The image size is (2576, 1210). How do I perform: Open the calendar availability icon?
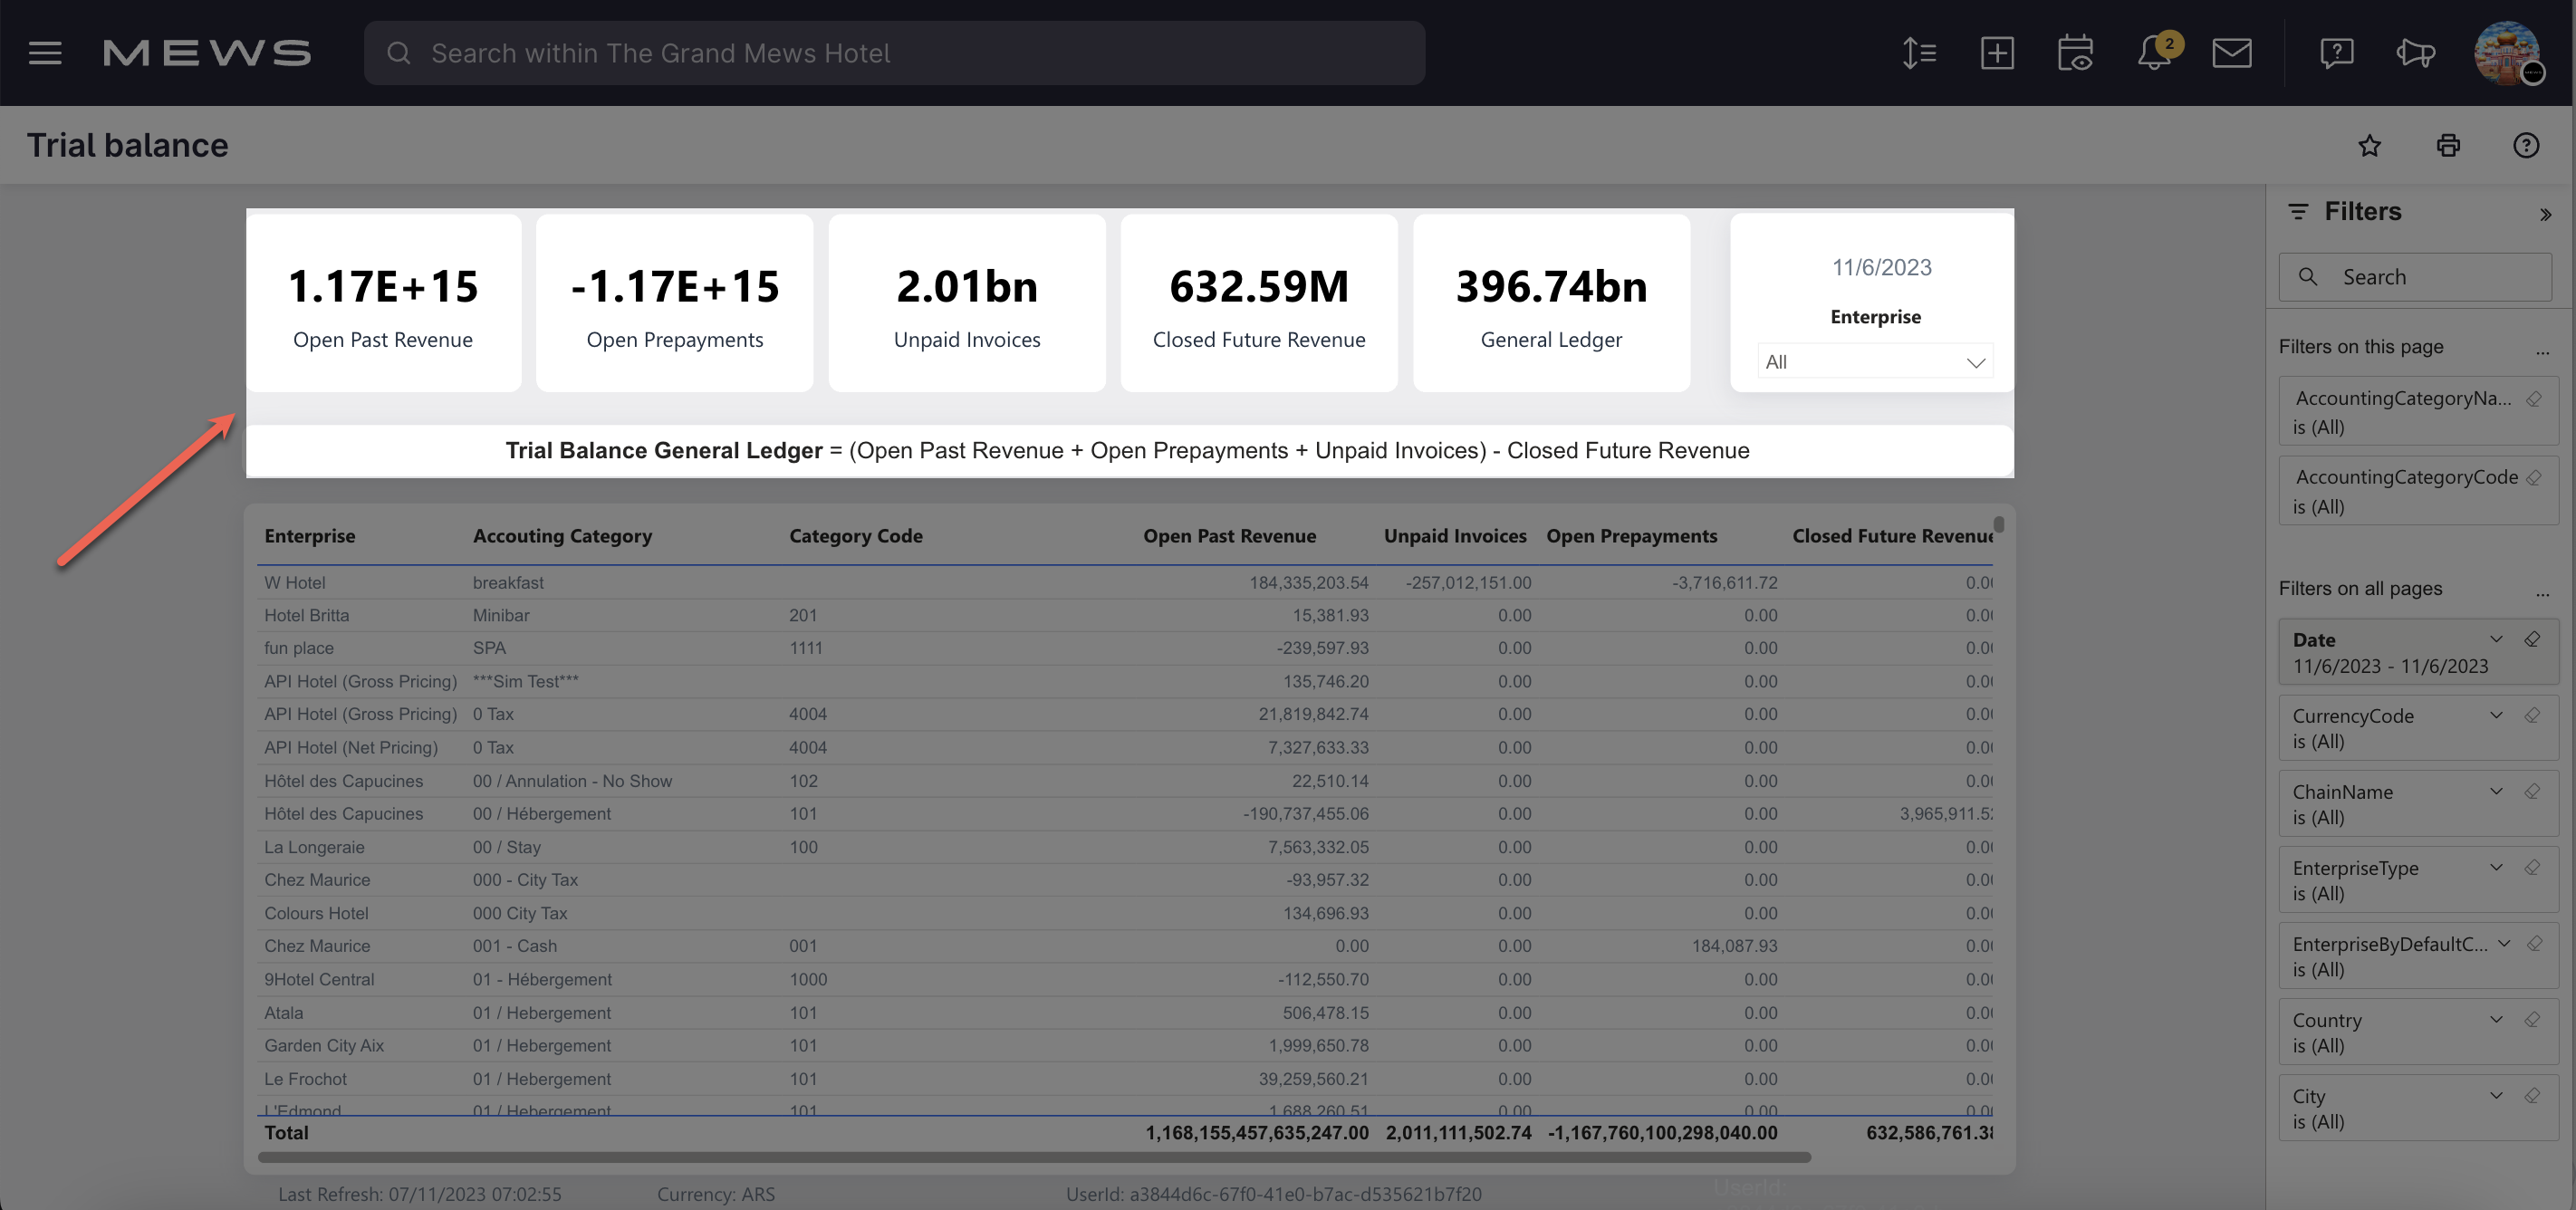click(x=2075, y=53)
